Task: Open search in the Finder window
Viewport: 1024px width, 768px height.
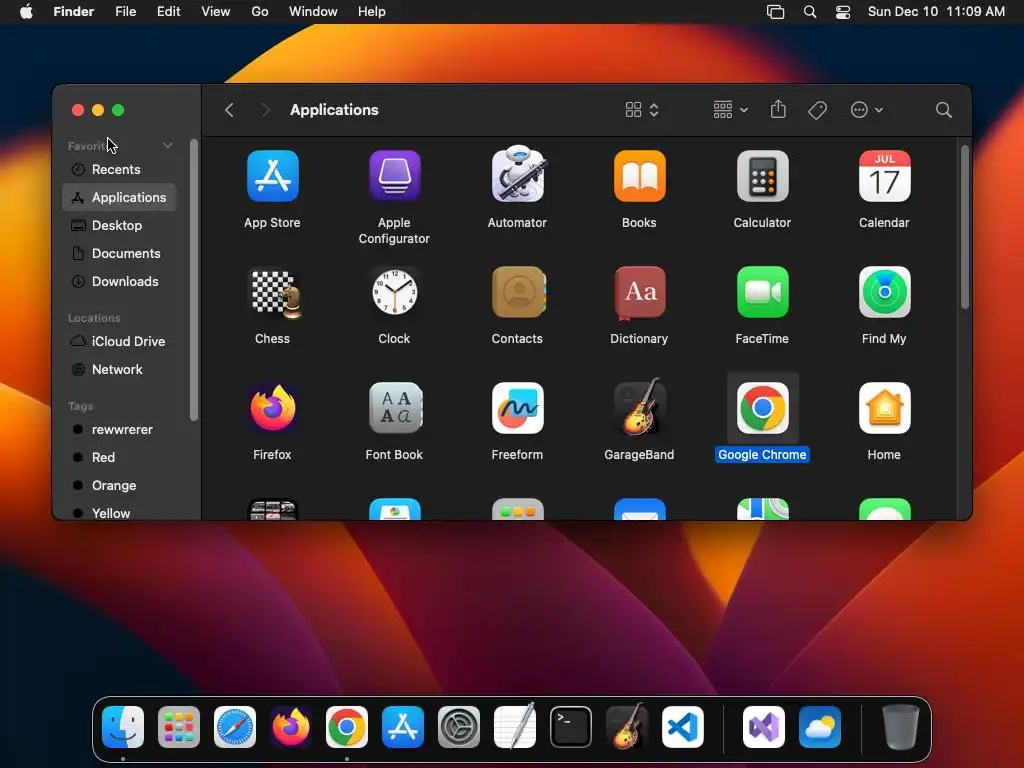Action: point(943,110)
